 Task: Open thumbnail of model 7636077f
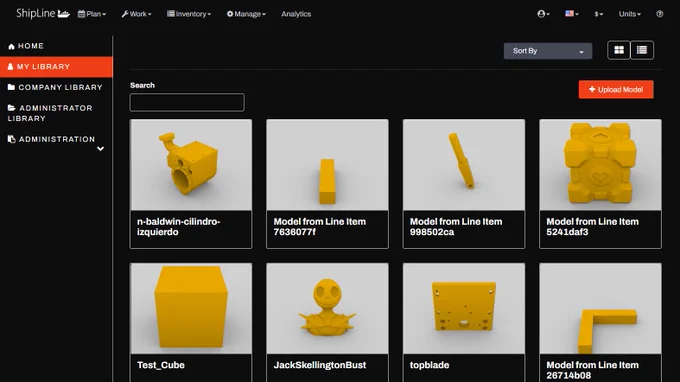pos(327,165)
